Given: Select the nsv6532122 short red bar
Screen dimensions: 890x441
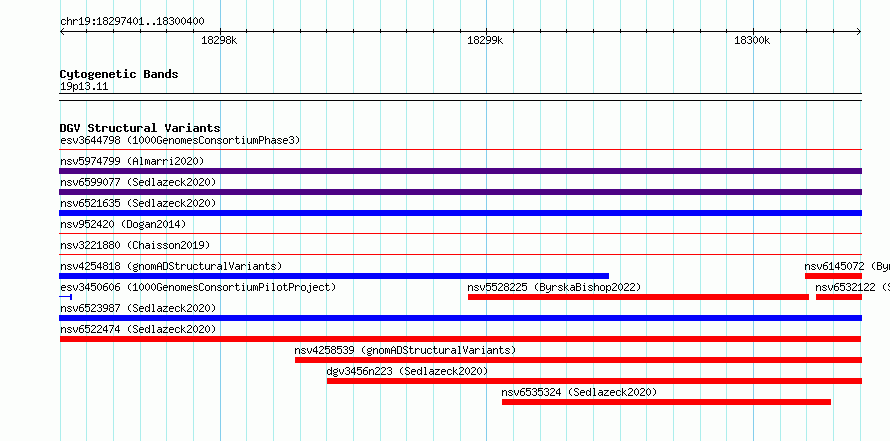Looking at the screenshot, I should (x=839, y=297).
